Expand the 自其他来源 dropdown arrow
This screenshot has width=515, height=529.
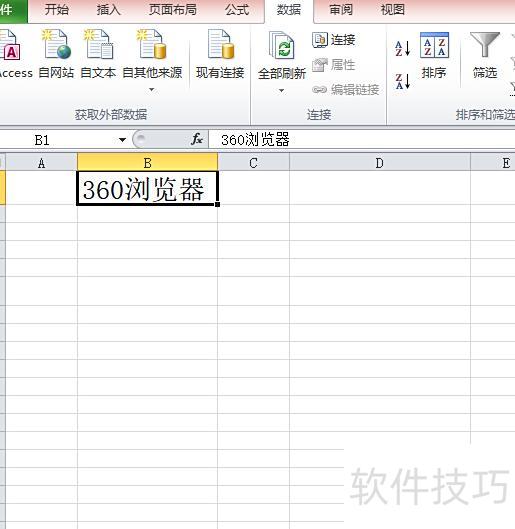[x=152, y=90]
